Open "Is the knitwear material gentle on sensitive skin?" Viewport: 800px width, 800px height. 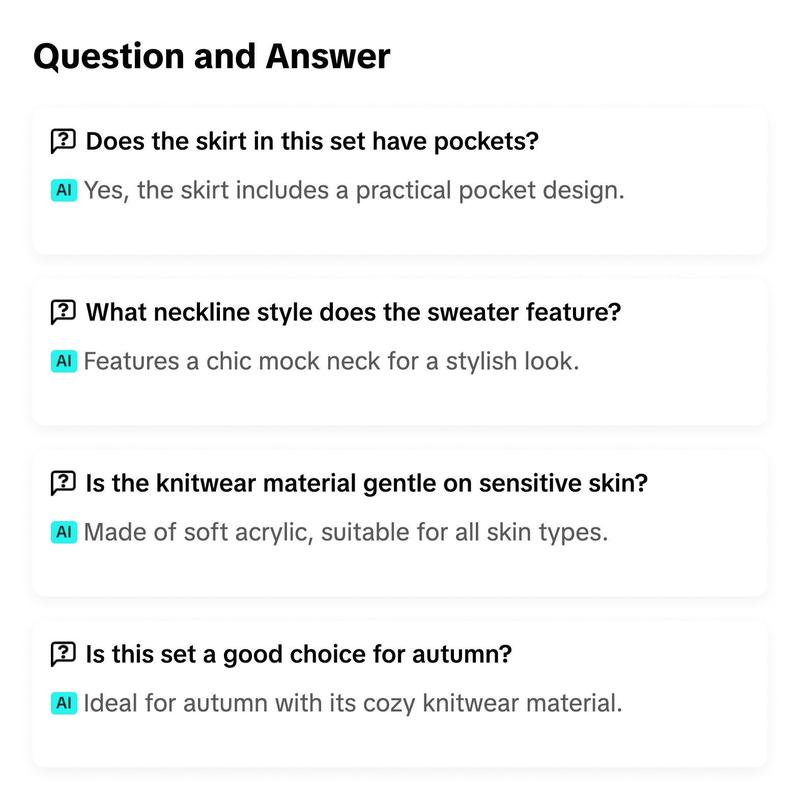click(366, 483)
